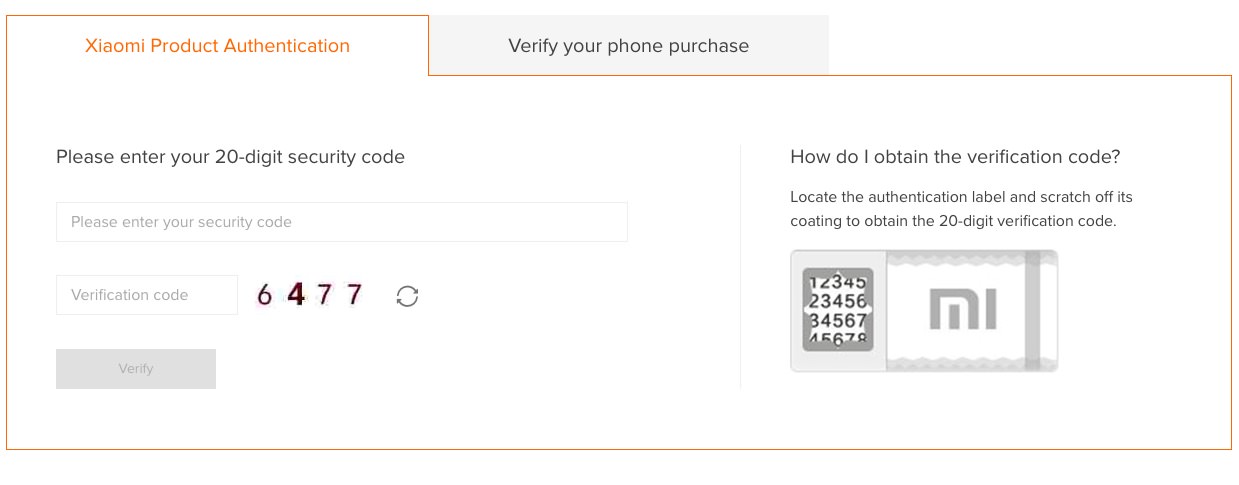Open Xiaomi Product Authentication tab
1239x485 pixels.
pos(217,46)
